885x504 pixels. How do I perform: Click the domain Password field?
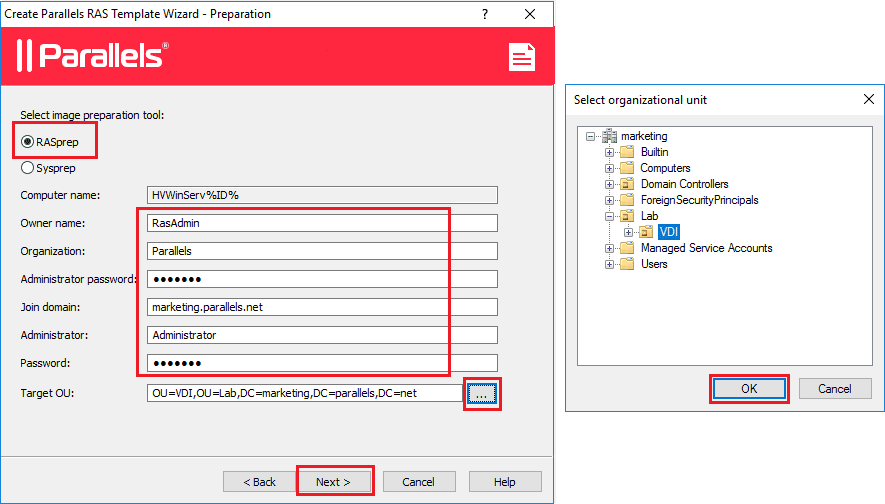click(322, 363)
